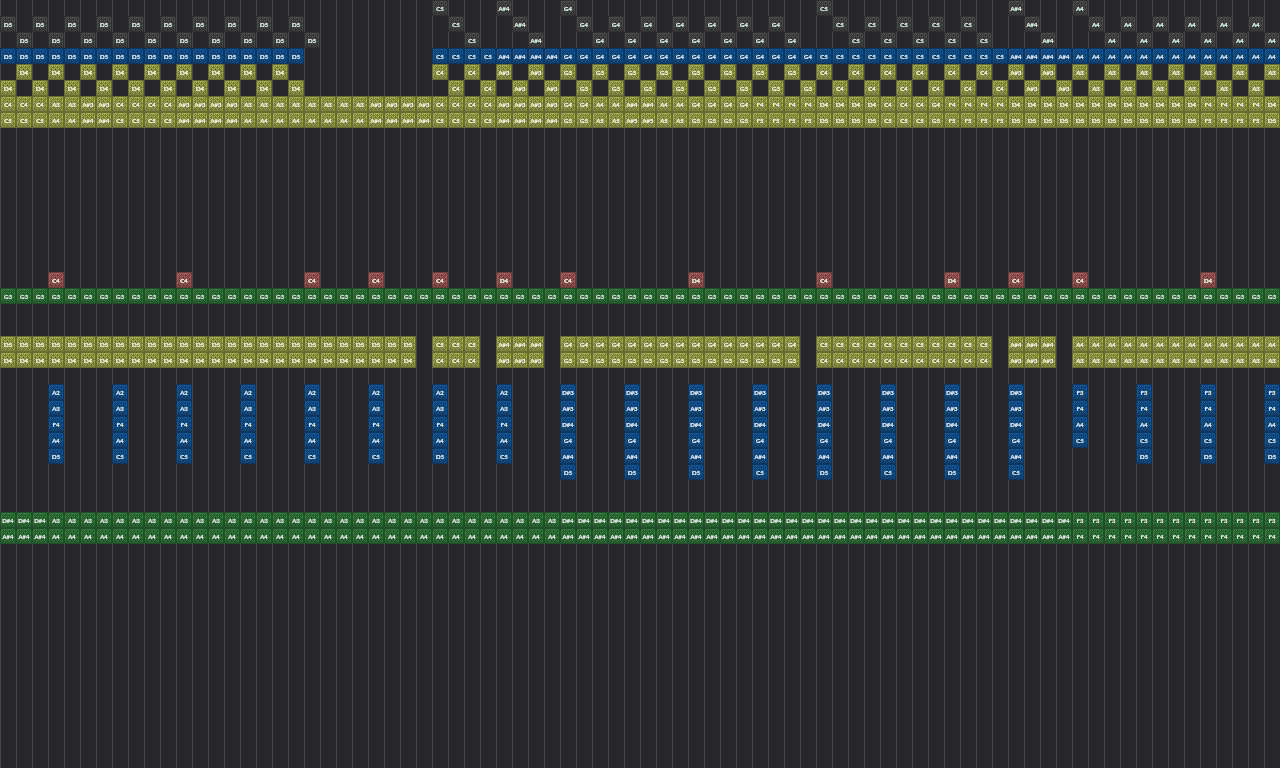Select the leftmost D#3 blue chord note

click(568, 392)
